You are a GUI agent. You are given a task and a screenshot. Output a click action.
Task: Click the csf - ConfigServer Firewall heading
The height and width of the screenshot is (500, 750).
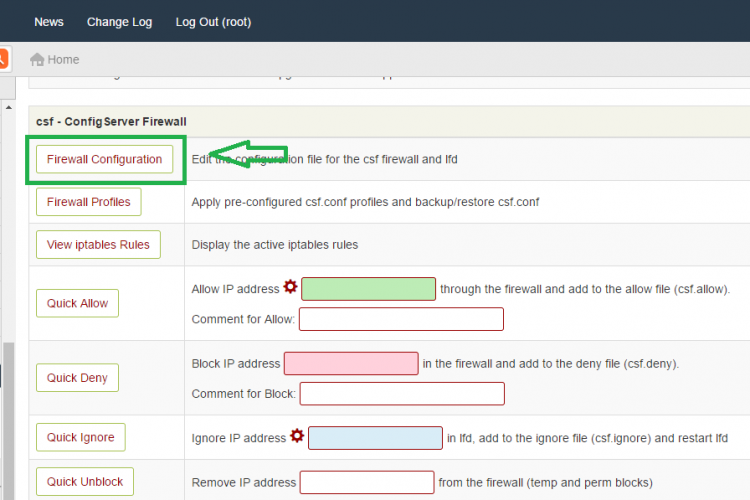[x=111, y=122]
